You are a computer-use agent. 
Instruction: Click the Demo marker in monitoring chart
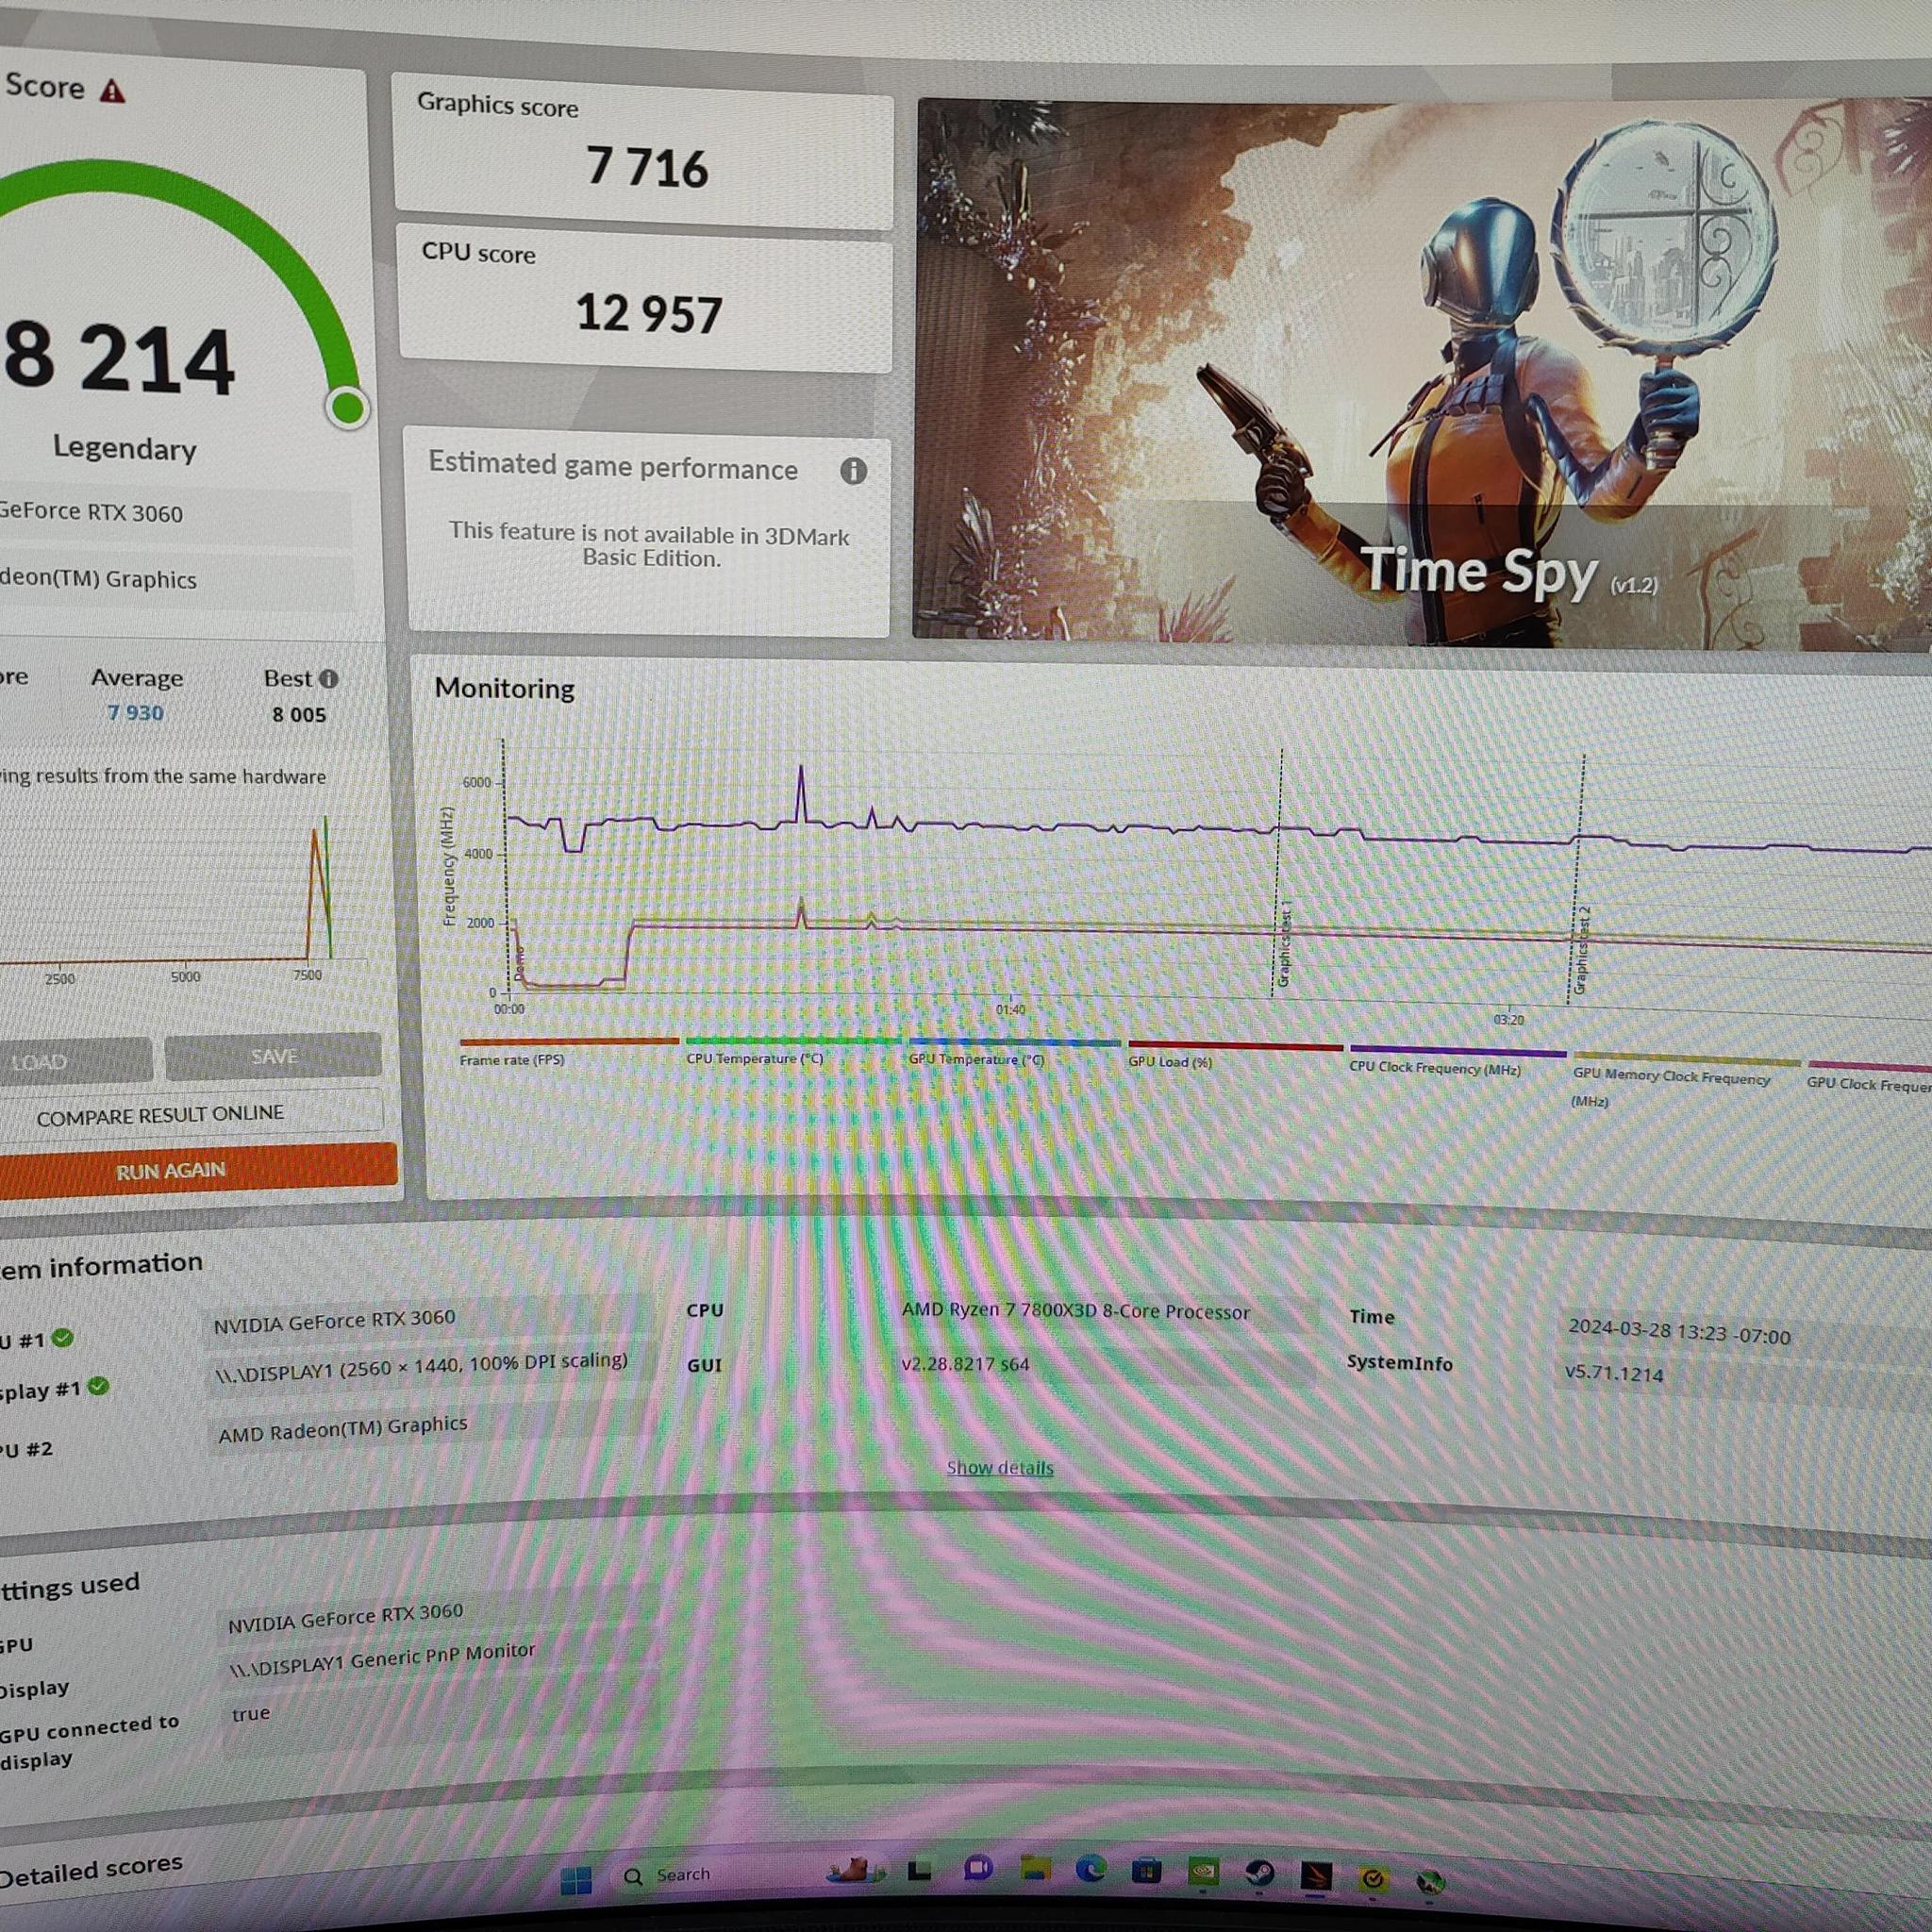click(519, 964)
